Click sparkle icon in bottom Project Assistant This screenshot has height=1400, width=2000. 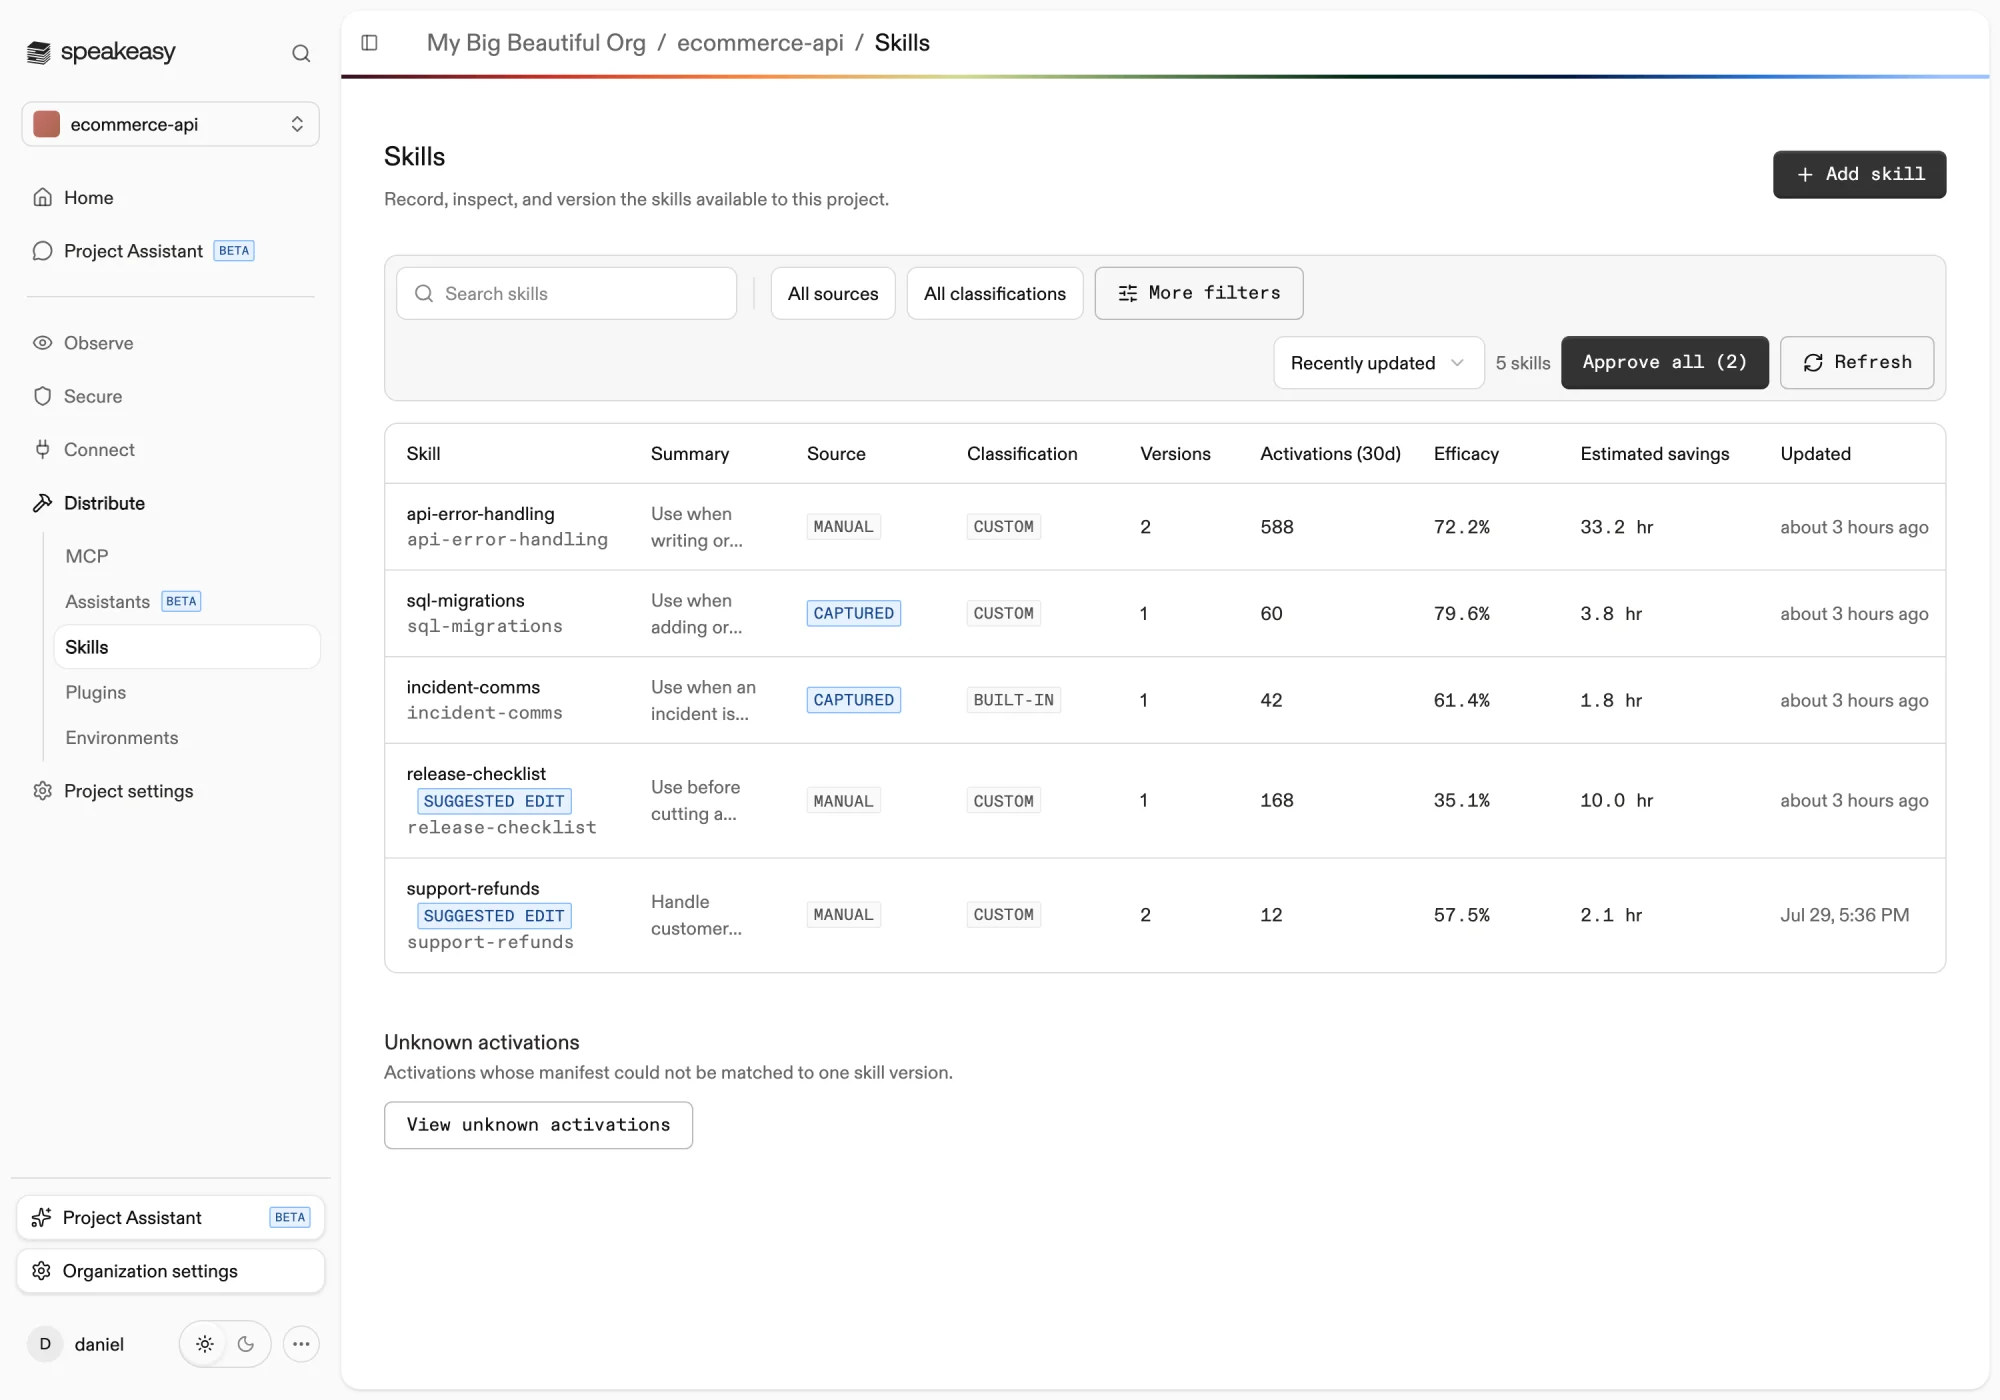[41, 1217]
